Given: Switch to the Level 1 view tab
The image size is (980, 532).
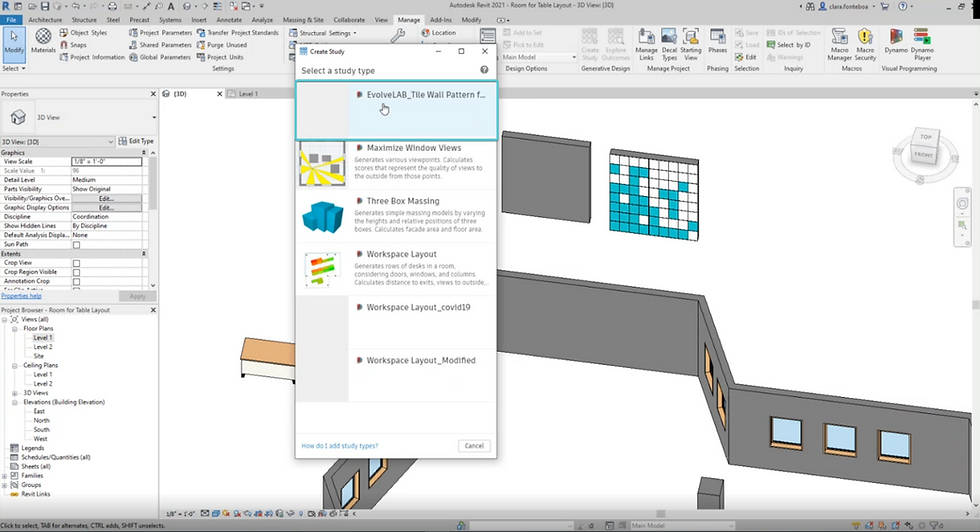Looking at the screenshot, I should [x=248, y=94].
